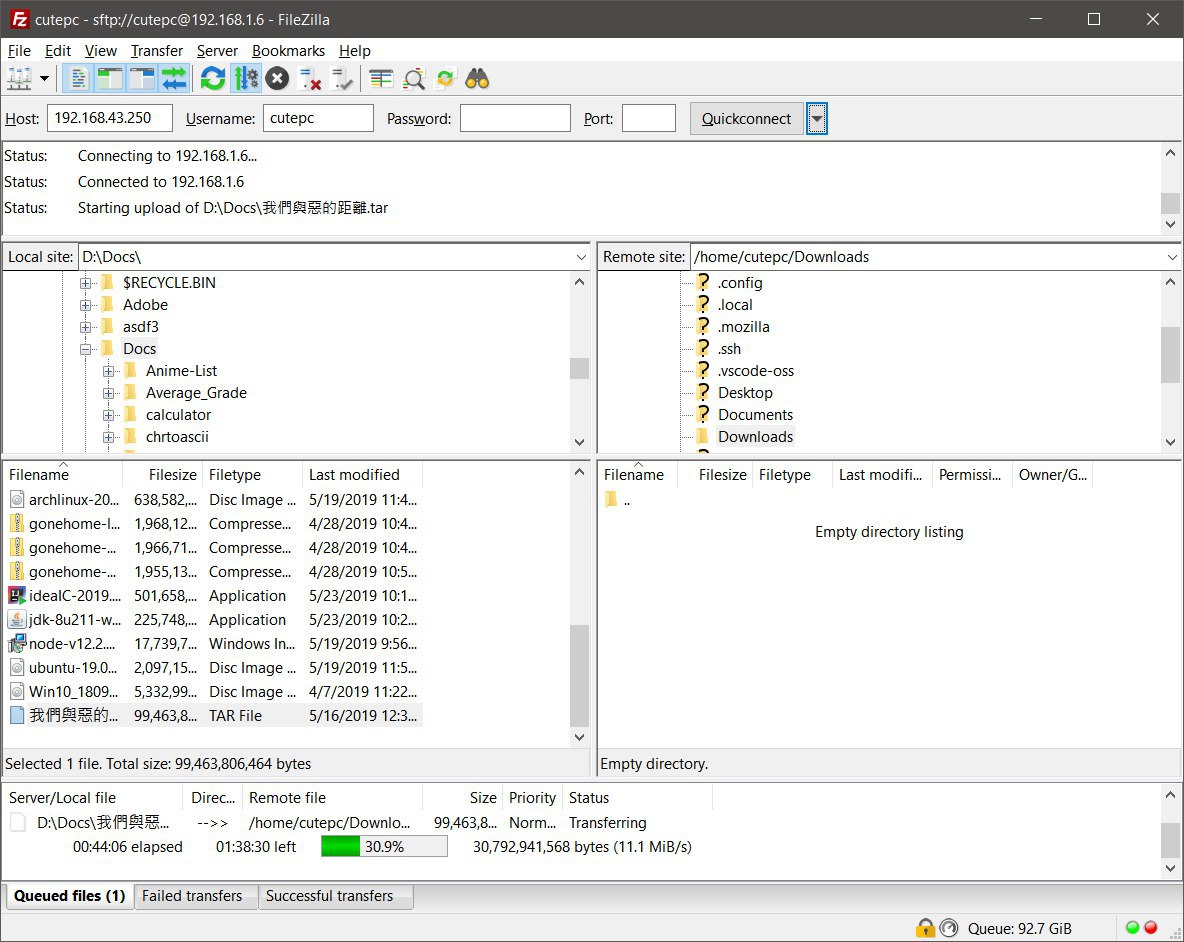Sort local files by Last modified column
This screenshot has height=942, width=1184.
point(362,475)
